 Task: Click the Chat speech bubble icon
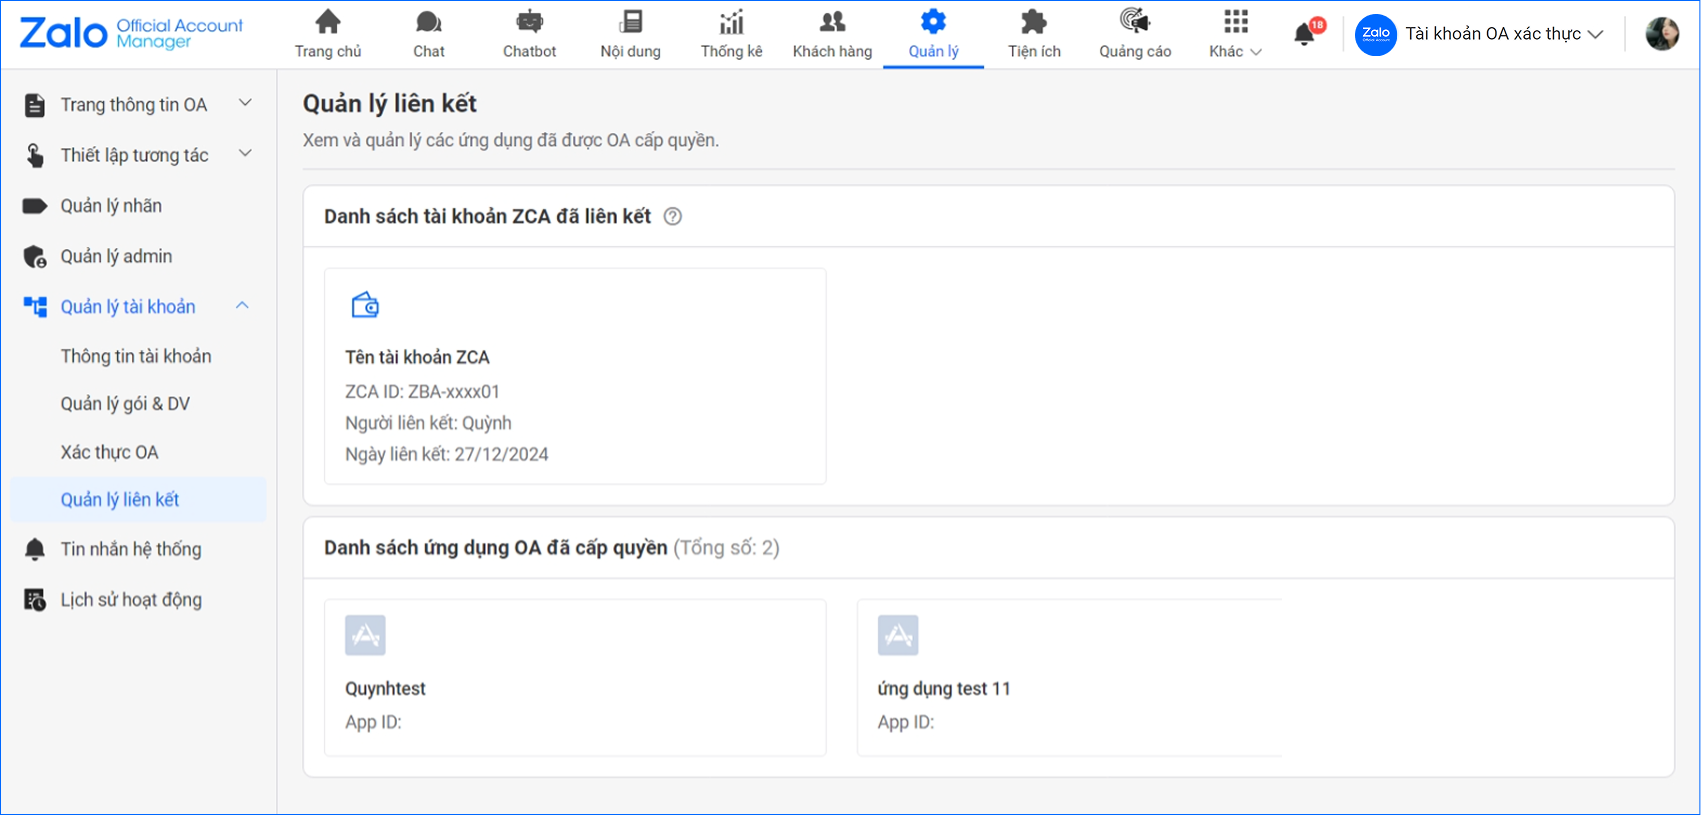429,22
